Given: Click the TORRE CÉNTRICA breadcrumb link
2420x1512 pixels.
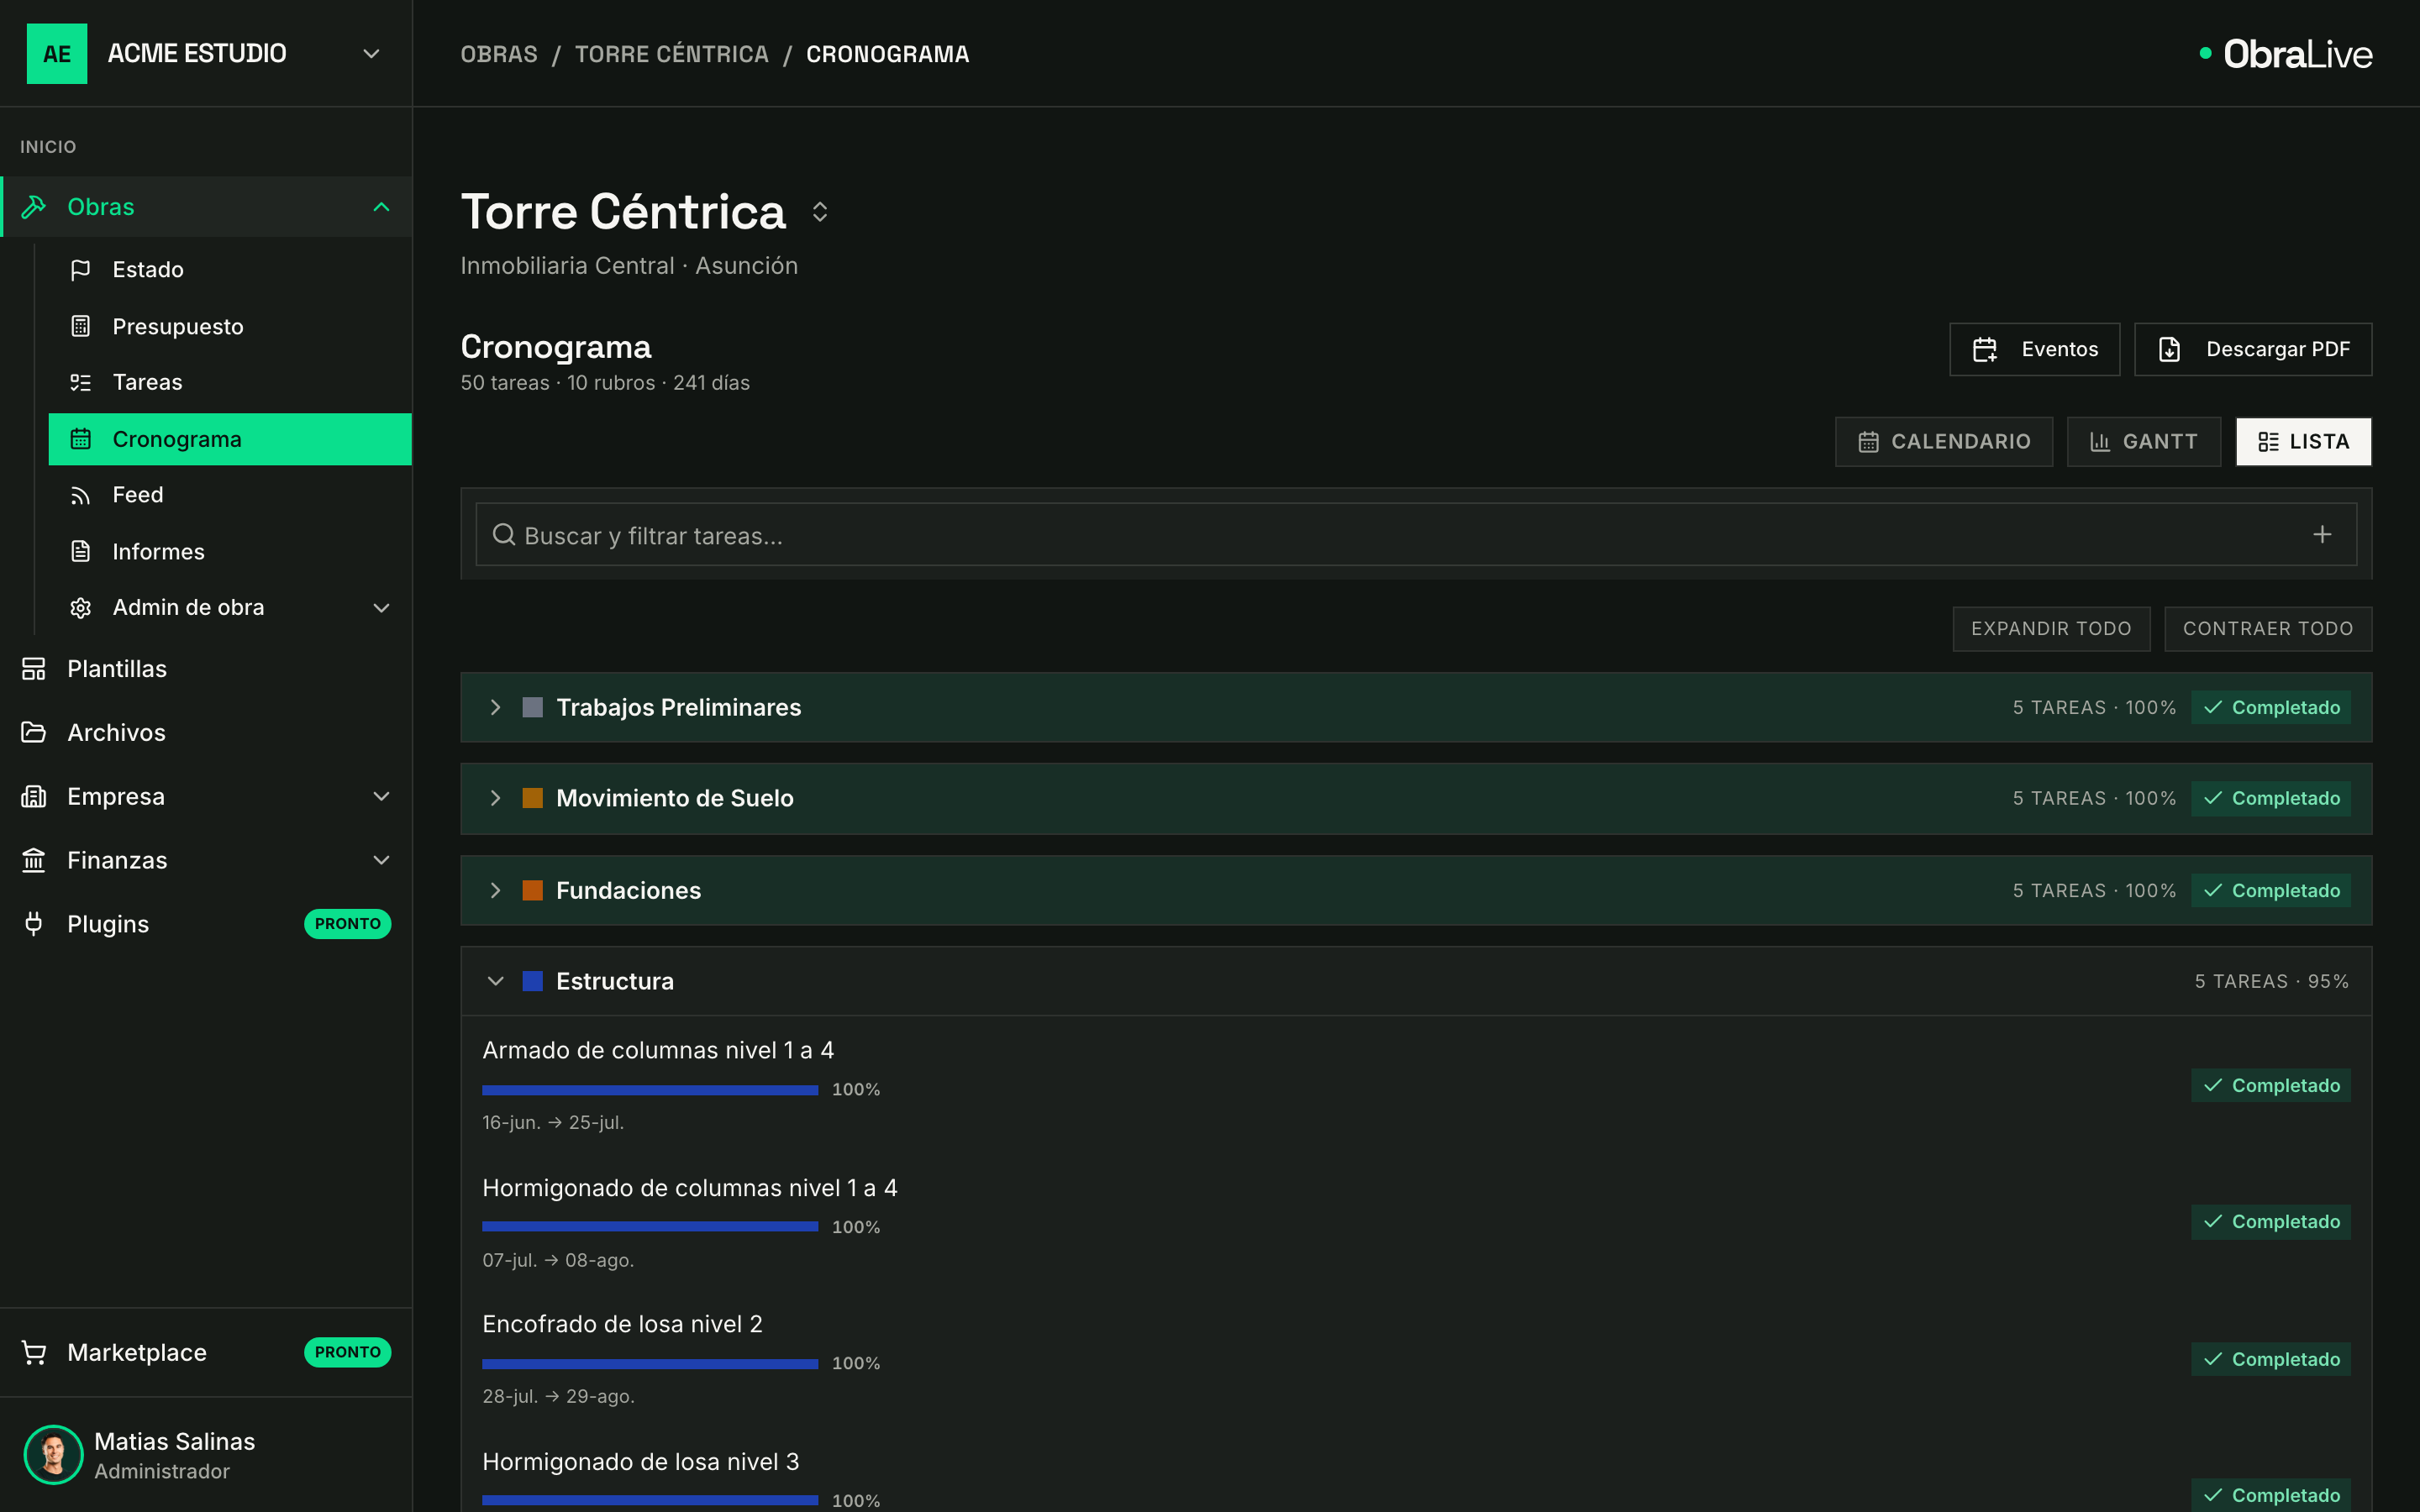Looking at the screenshot, I should 672,54.
